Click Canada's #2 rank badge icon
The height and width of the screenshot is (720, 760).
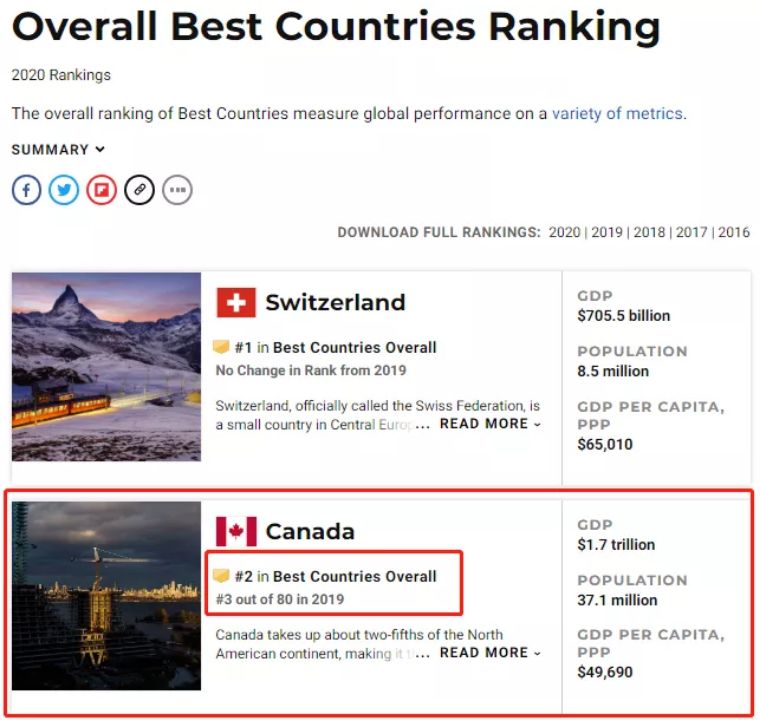click(222, 576)
